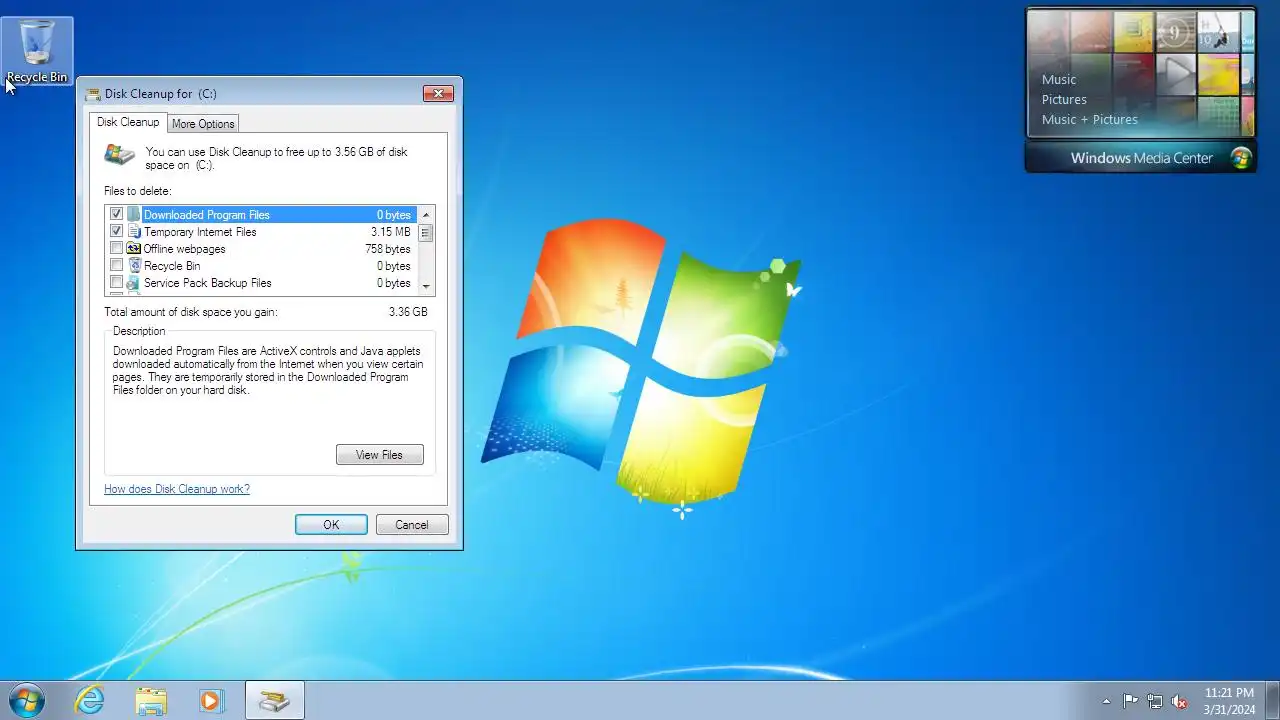Viewport: 1280px width, 720px height.
Task: Select the Downloaded Program Files row text
Action: [207, 215]
